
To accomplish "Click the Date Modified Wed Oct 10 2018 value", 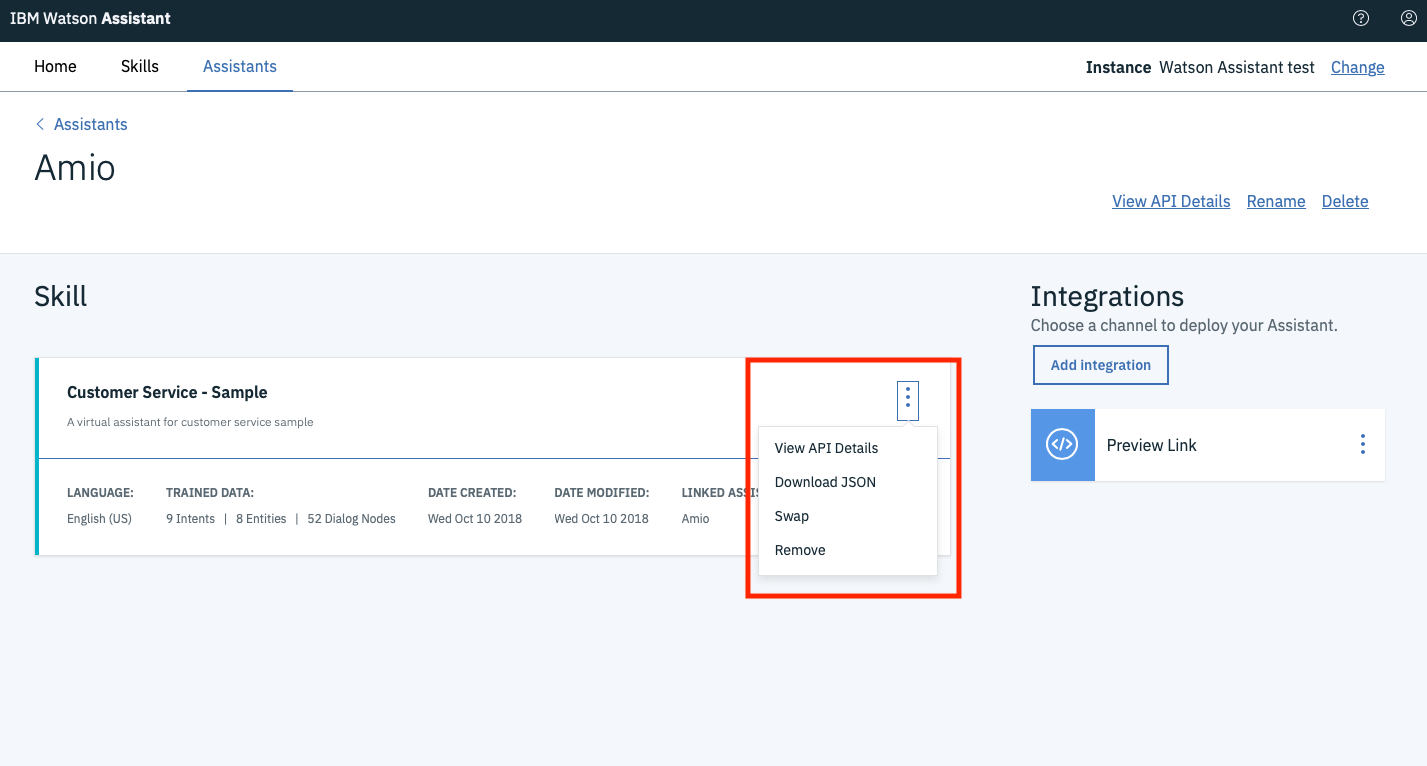I will click(601, 519).
